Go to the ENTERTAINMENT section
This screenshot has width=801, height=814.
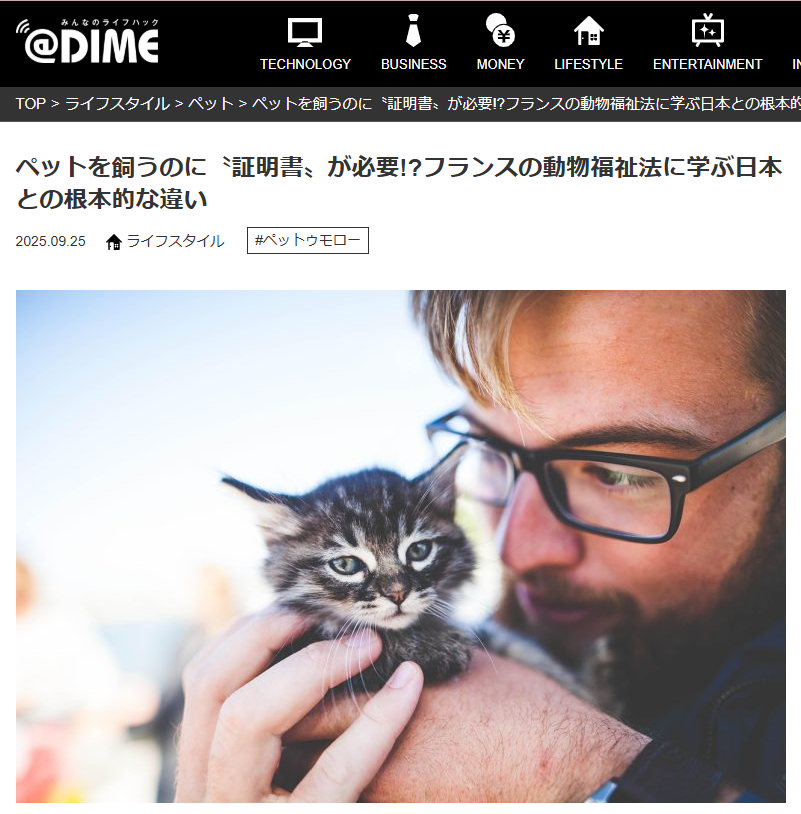[x=708, y=64]
